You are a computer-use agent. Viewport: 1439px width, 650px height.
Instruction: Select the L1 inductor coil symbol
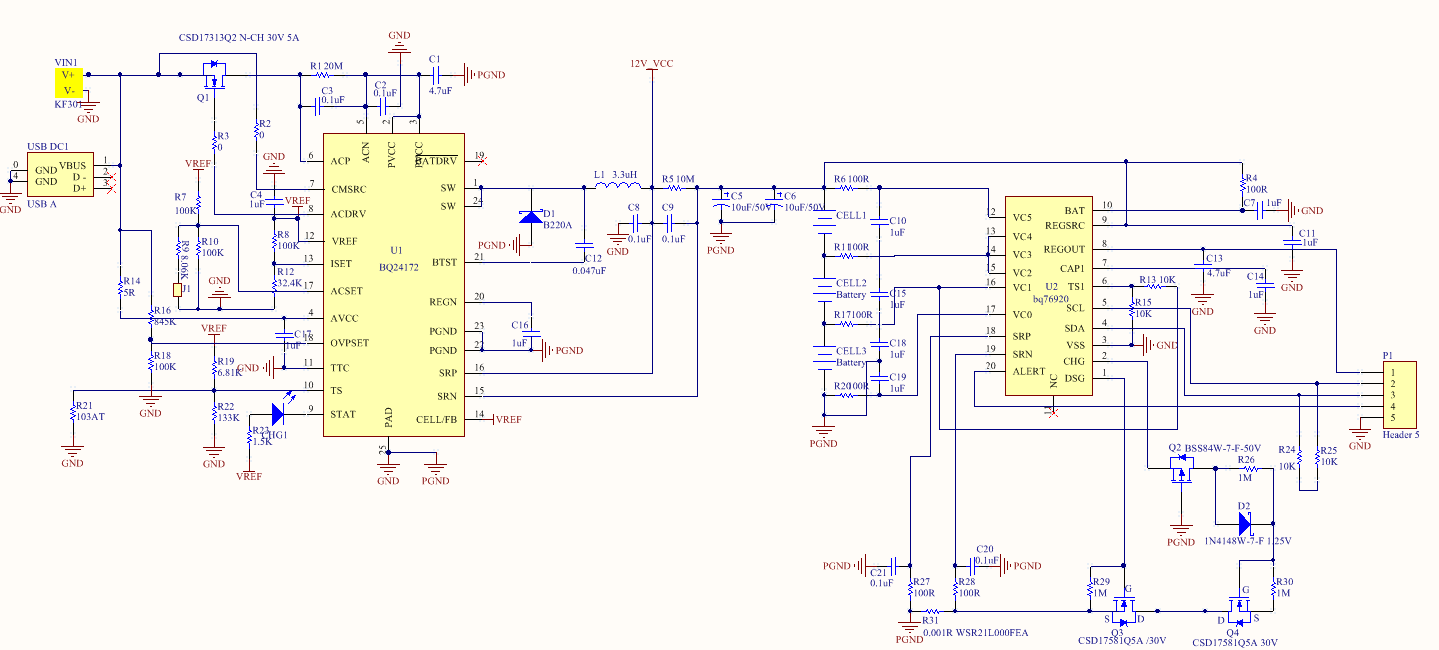point(617,186)
